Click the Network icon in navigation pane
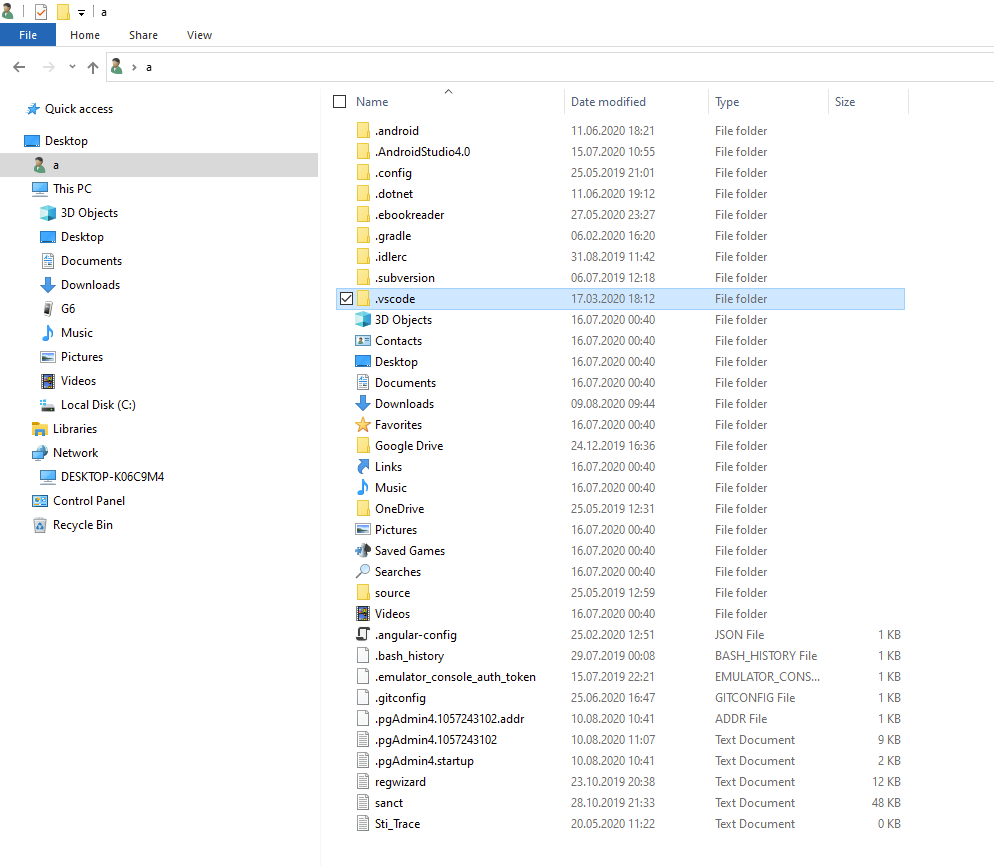Screen dimensions: 994x866 [40, 453]
